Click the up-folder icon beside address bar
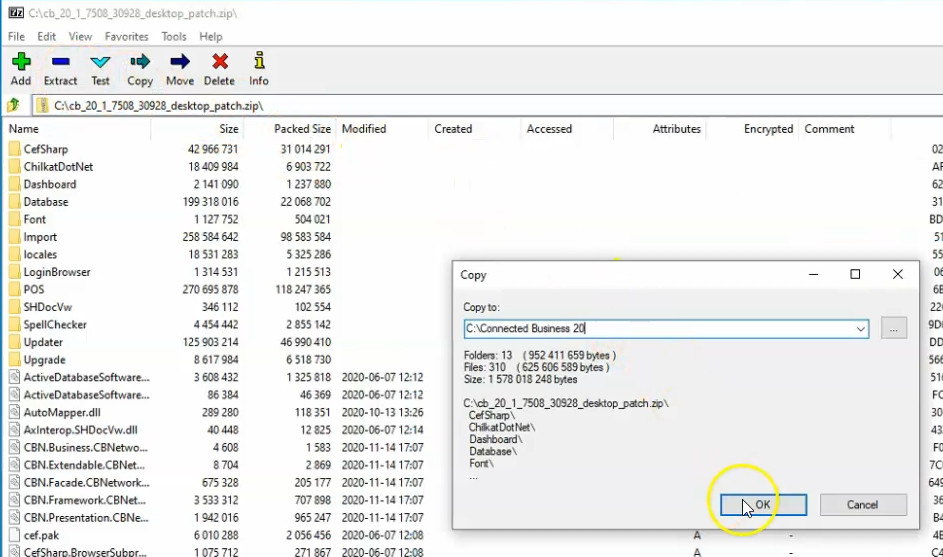943x557 pixels. point(14,105)
